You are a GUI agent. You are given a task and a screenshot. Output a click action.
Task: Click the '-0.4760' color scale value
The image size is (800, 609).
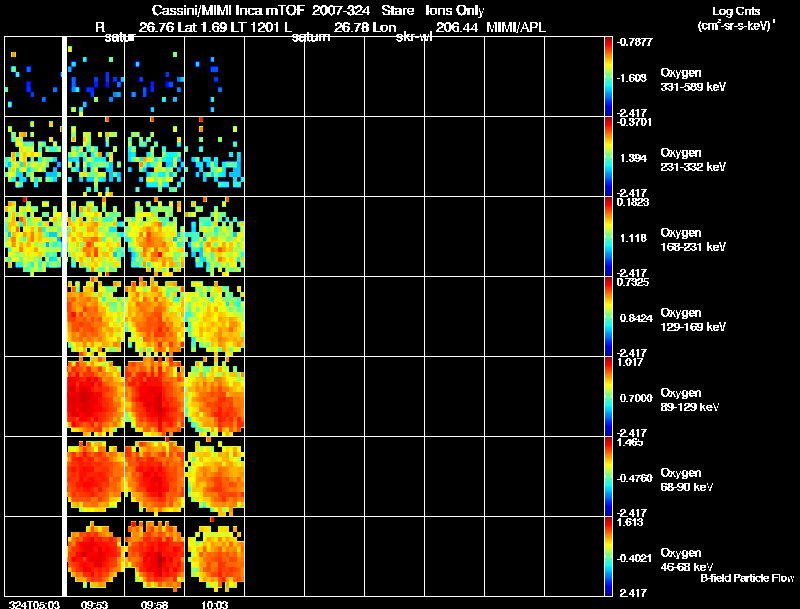pos(634,478)
